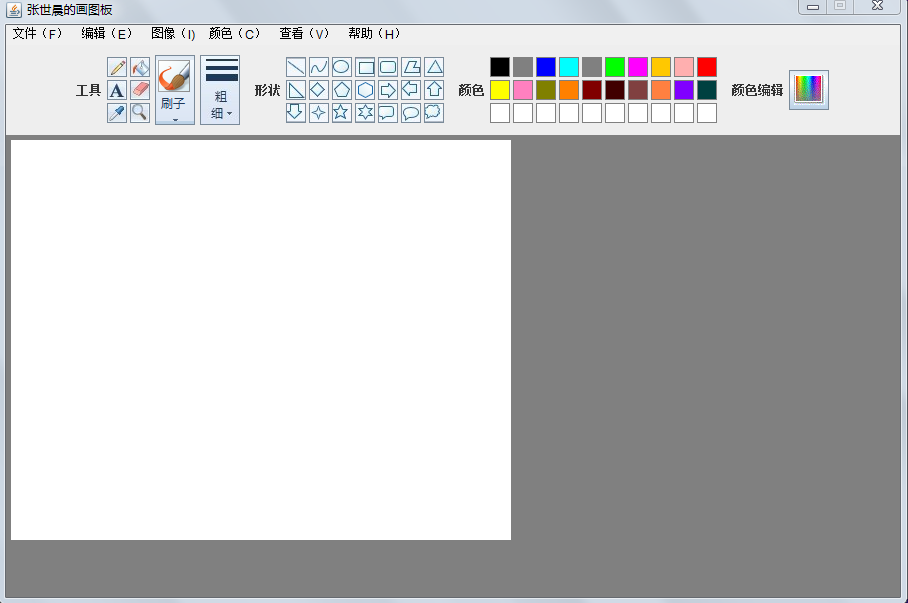Choose the four-point star shape

pos(319,113)
